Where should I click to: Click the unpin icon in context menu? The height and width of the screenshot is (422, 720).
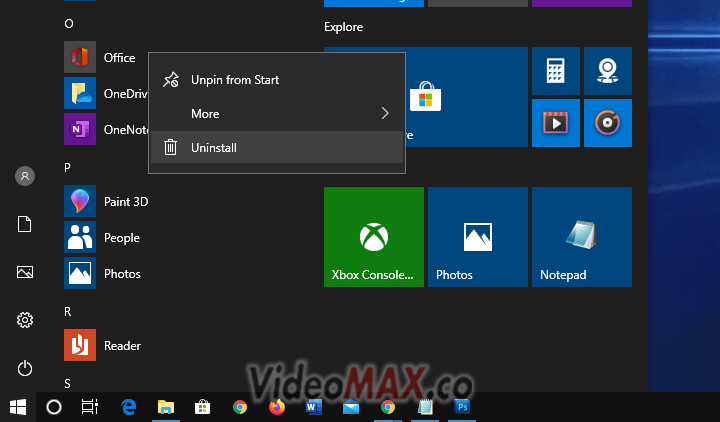[170, 80]
